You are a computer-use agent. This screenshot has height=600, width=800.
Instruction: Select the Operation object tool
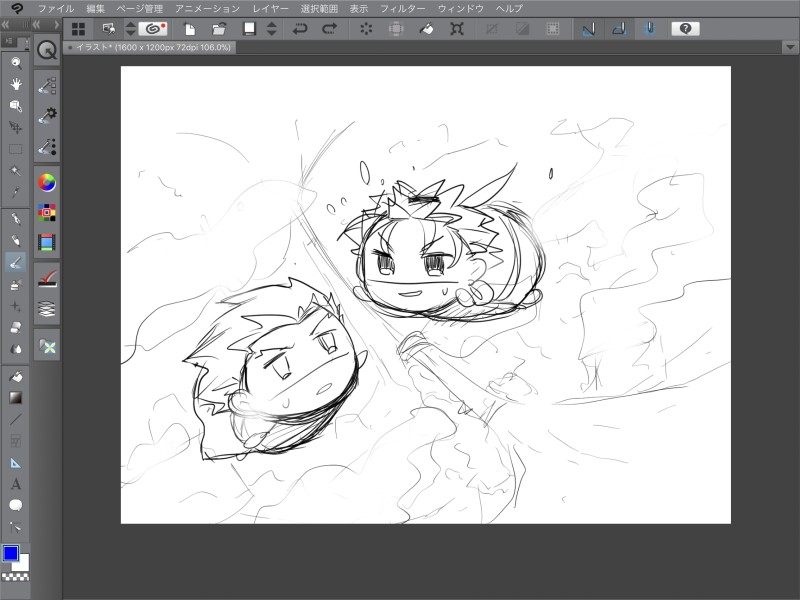[16, 106]
